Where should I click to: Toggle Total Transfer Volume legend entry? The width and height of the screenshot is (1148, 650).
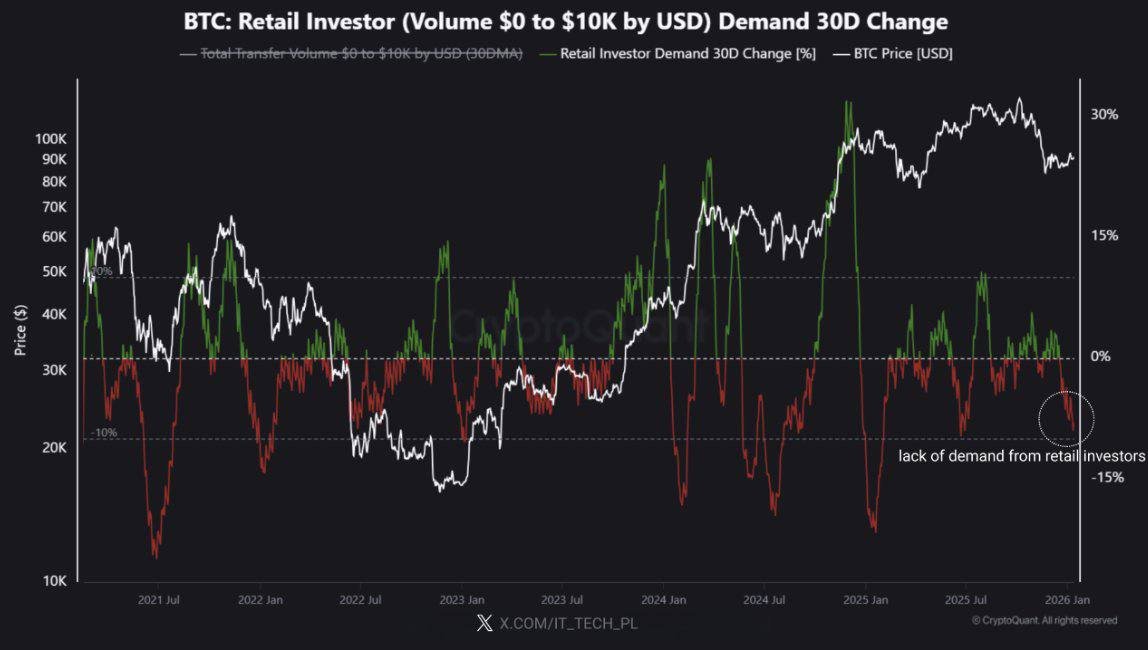point(351,53)
